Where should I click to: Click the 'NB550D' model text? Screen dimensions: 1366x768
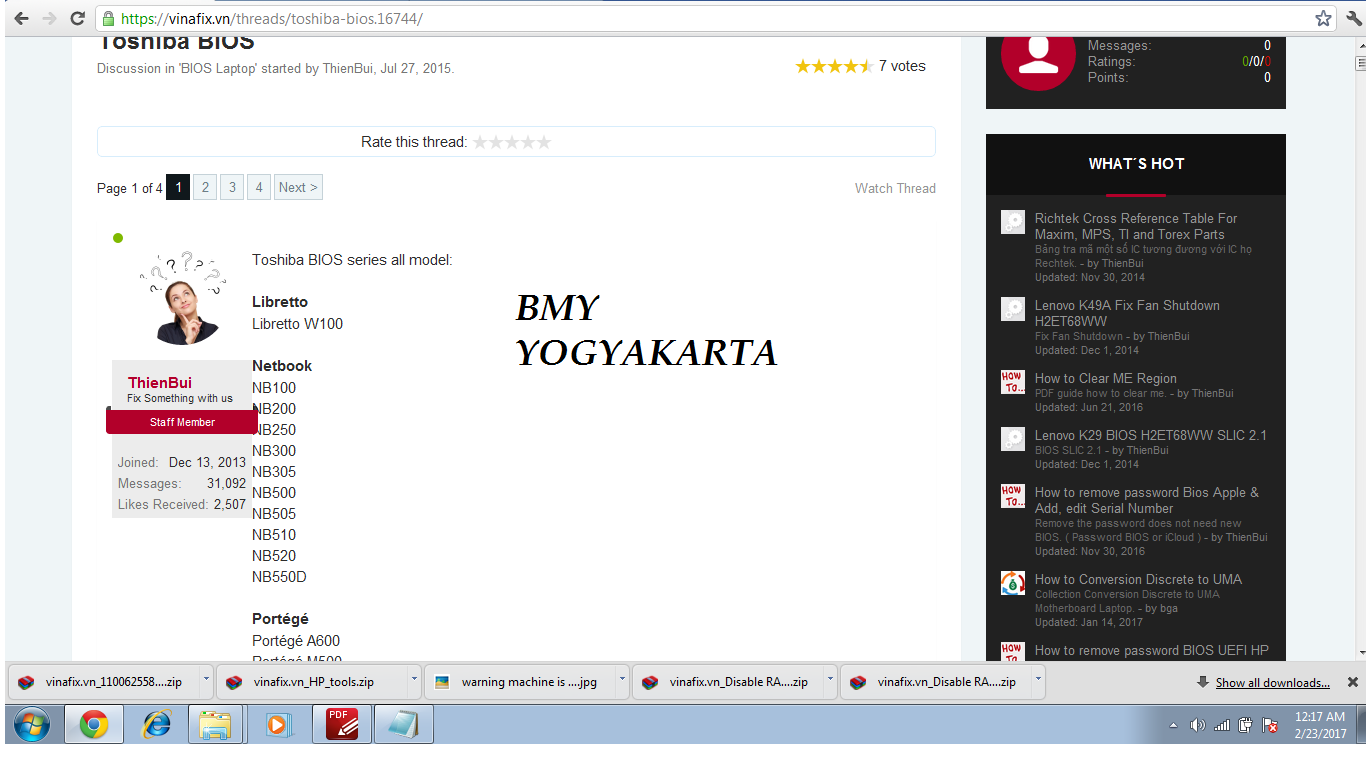coord(279,577)
